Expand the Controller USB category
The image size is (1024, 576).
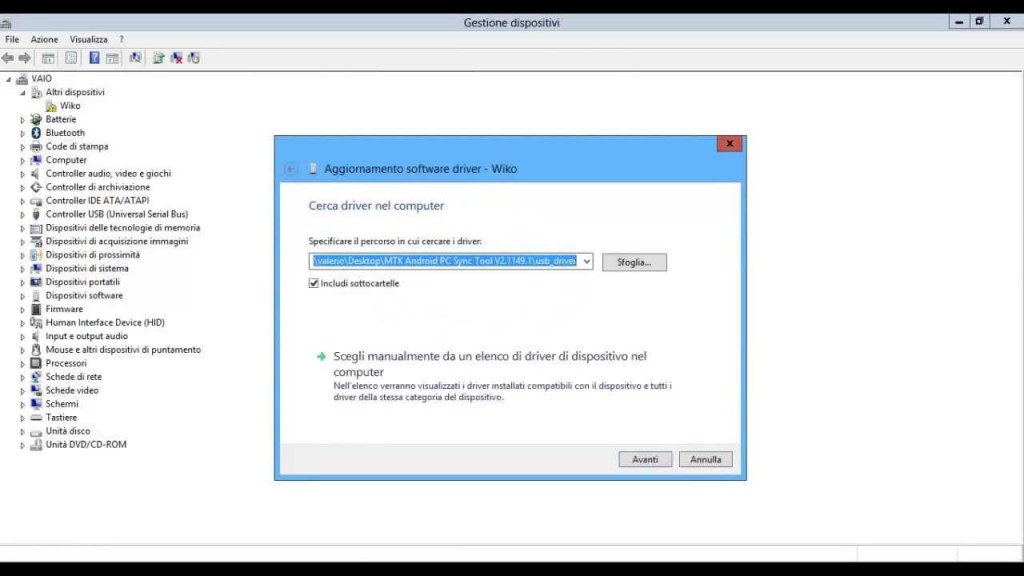tap(23, 215)
